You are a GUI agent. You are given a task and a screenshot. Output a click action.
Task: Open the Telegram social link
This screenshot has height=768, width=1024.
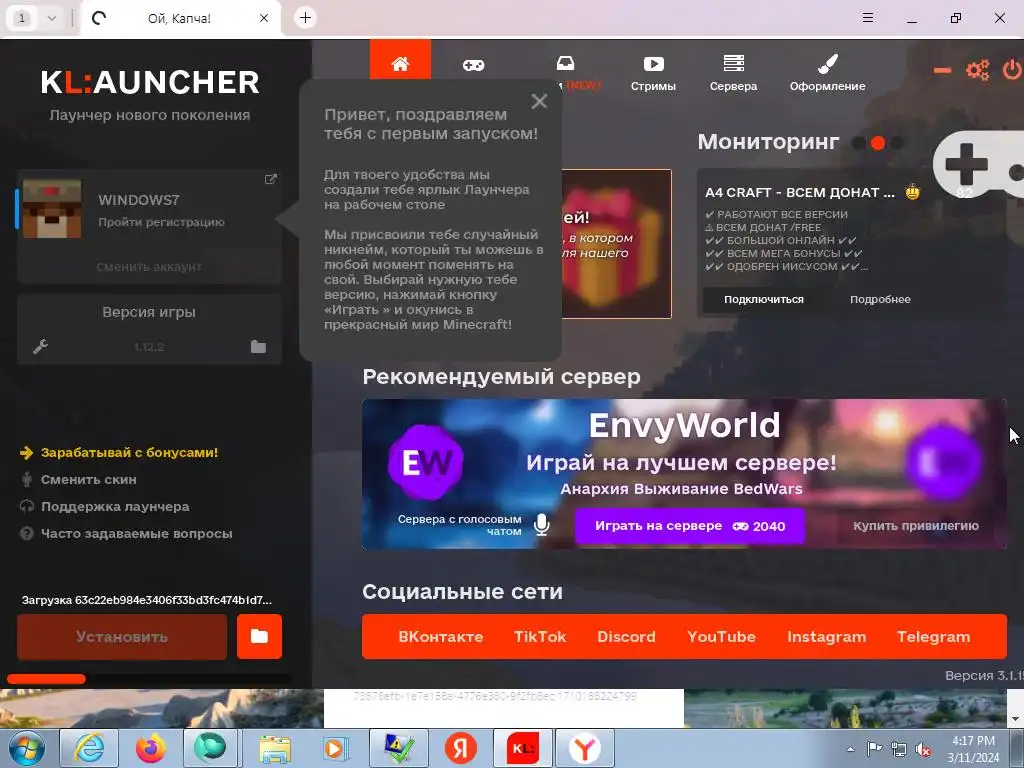pyautogui.click(x=934, y=637)
